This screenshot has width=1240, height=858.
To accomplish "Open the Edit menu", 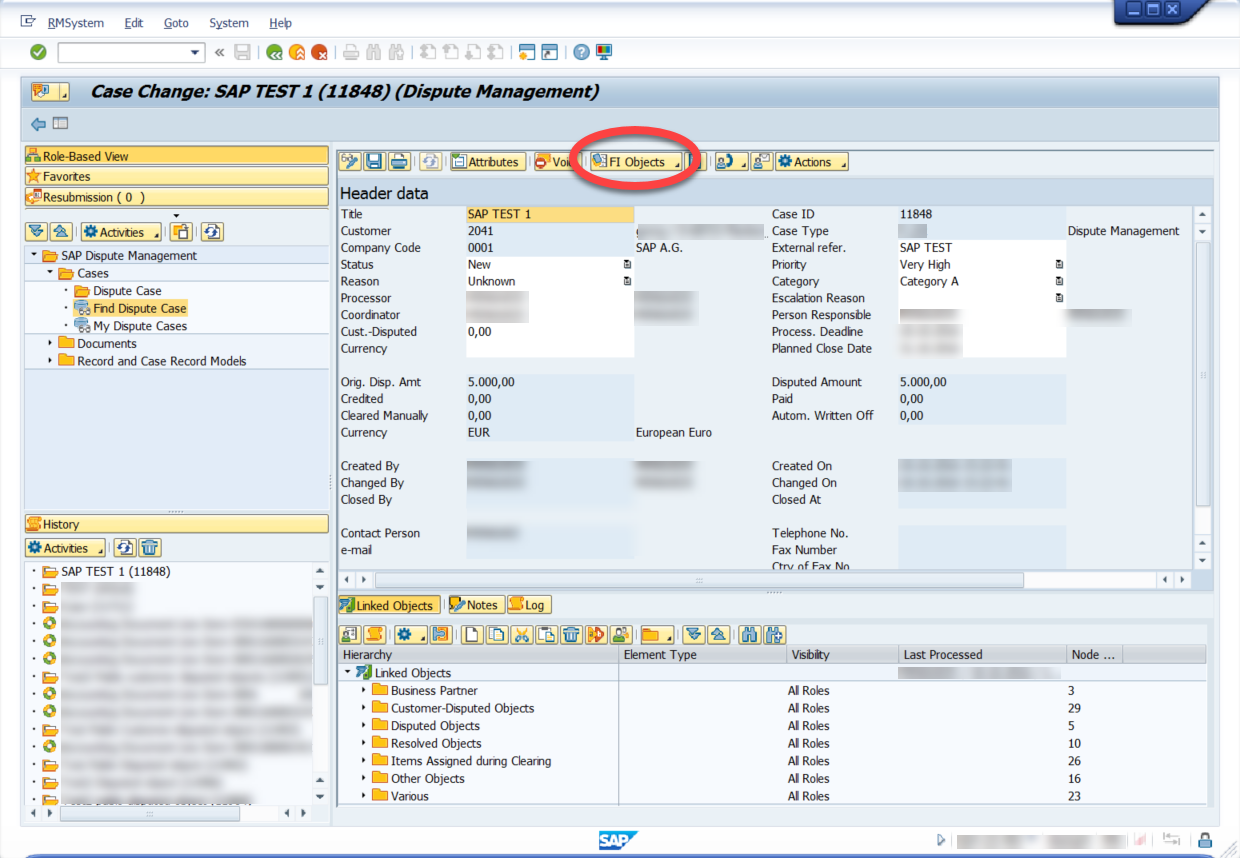I will 134,23.
